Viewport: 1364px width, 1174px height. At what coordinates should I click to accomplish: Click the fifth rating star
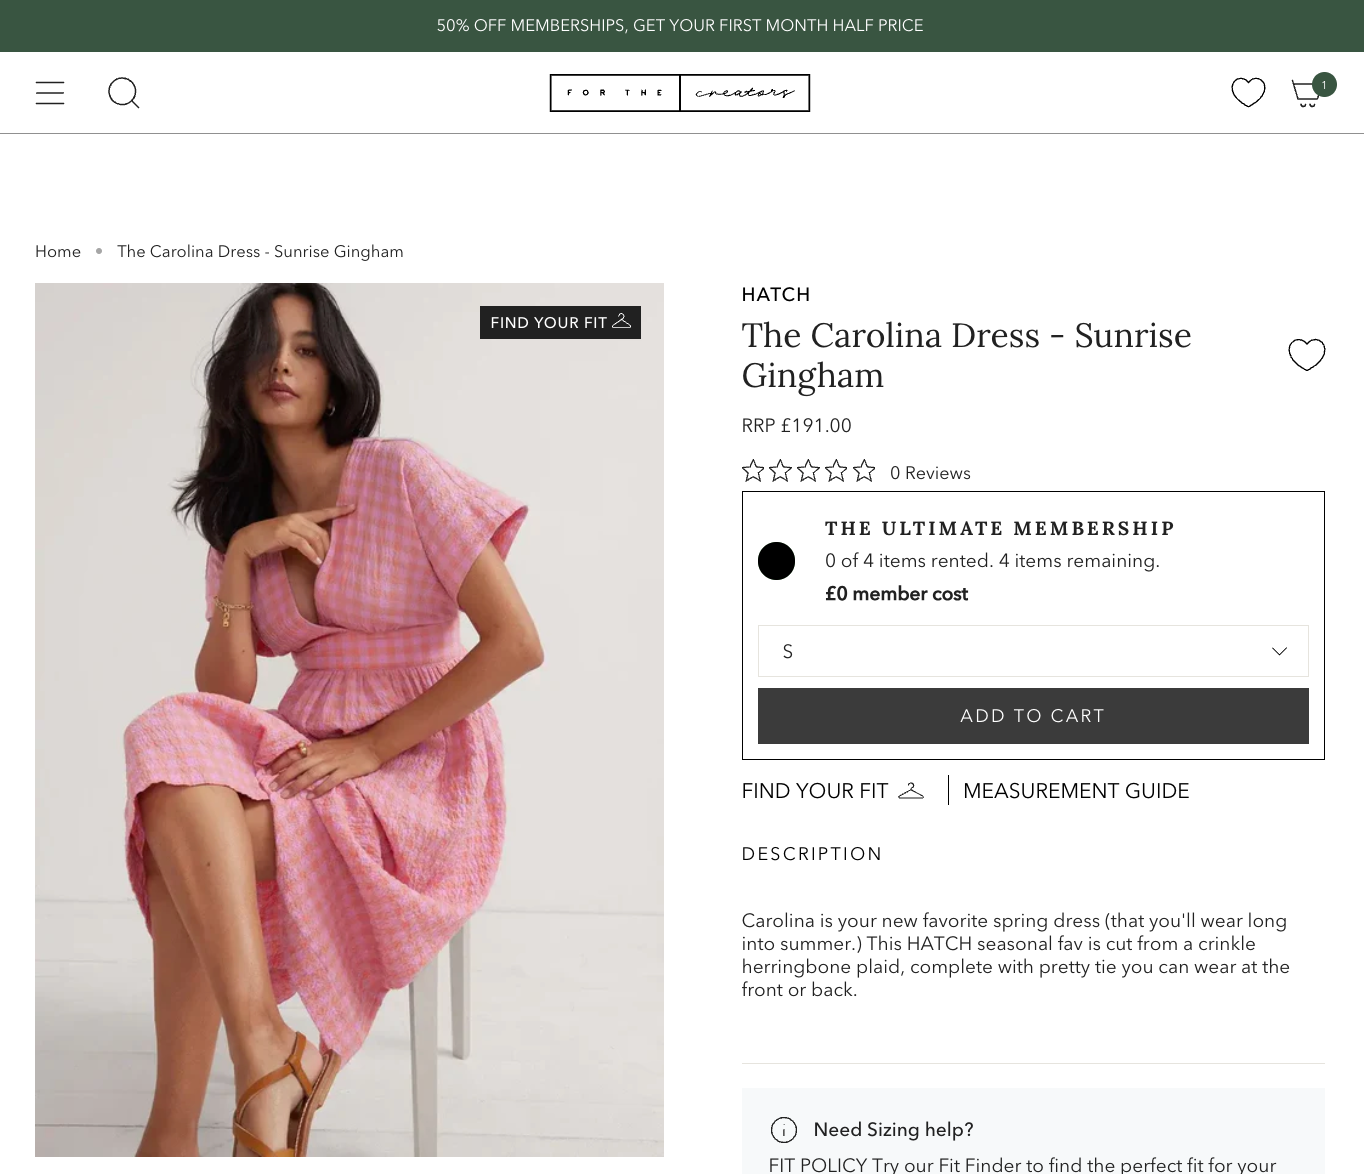pos(864,471)
